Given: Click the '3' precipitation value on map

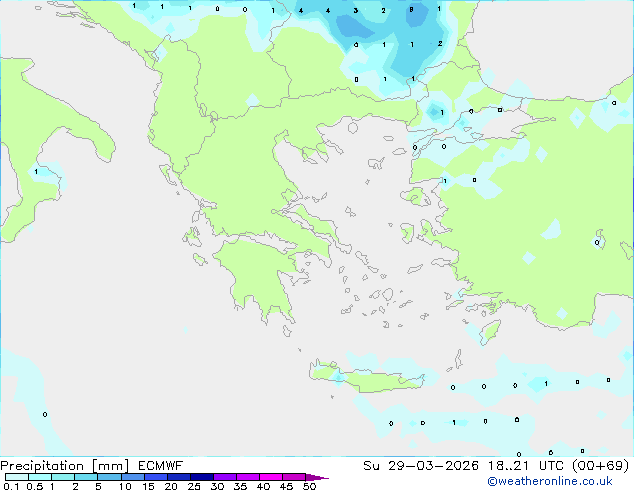Looking at the screenshot, I should [355, 11].
